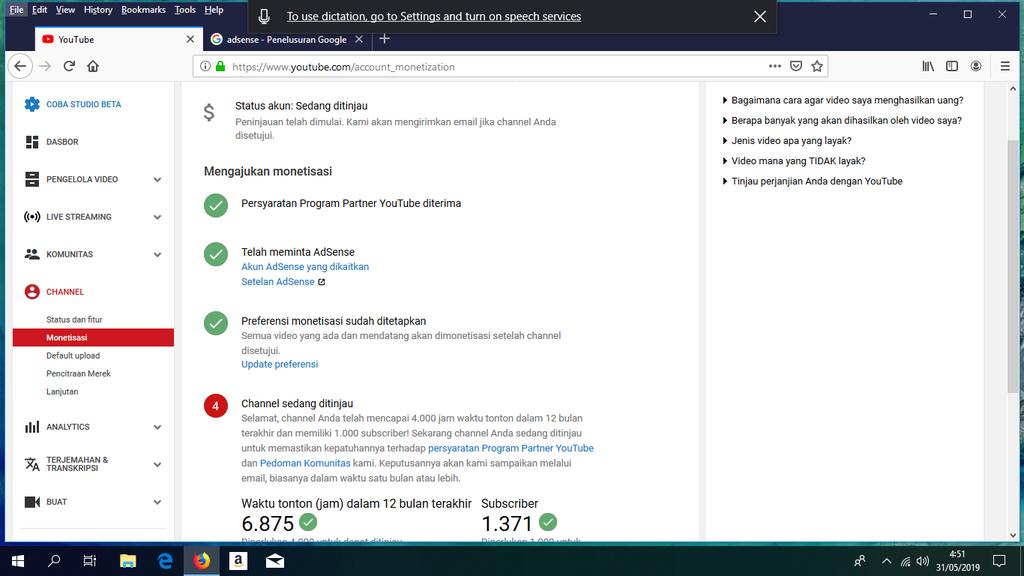Open the Firefox account icon
Image resolution: width=1024 pixels, height=576 pixels.
(x=976, y=66)
